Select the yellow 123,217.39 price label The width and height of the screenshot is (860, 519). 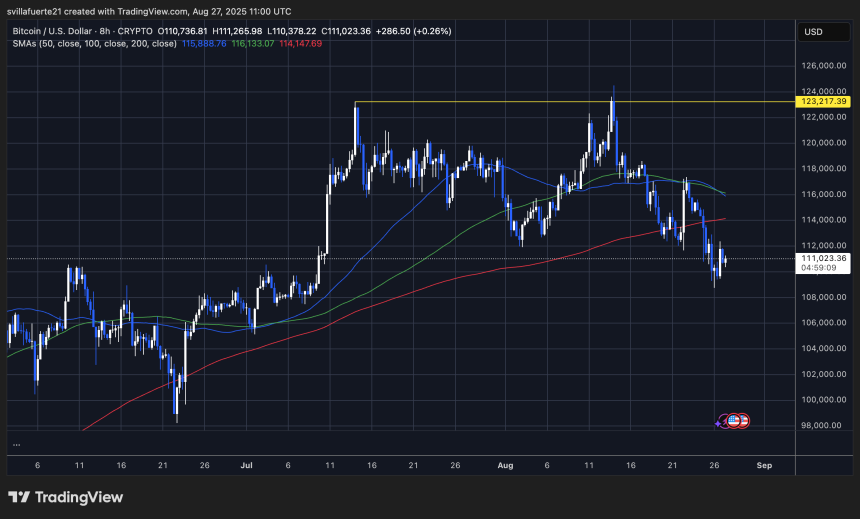(x=825, y=102)
